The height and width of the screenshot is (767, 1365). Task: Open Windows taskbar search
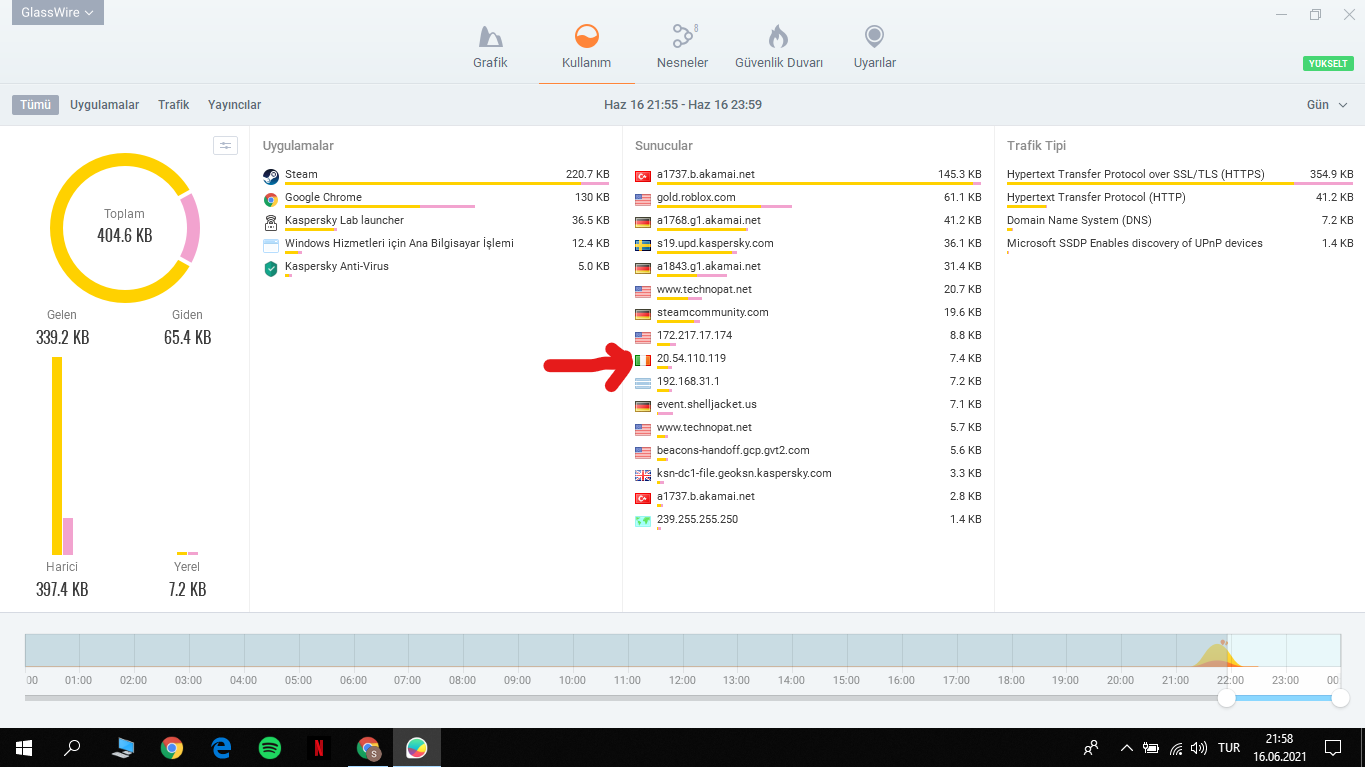tap(72, 747)
